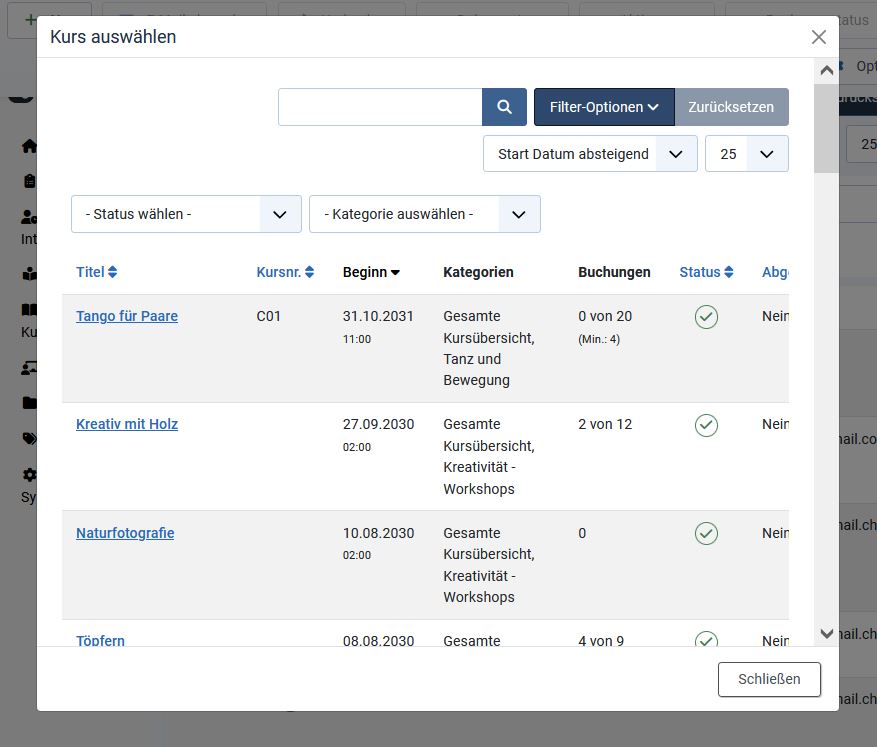Screen dimensions: 877x747
Task: Open the Tango für Paare course link
Action: pyautogui.click(x=127, y=316)
